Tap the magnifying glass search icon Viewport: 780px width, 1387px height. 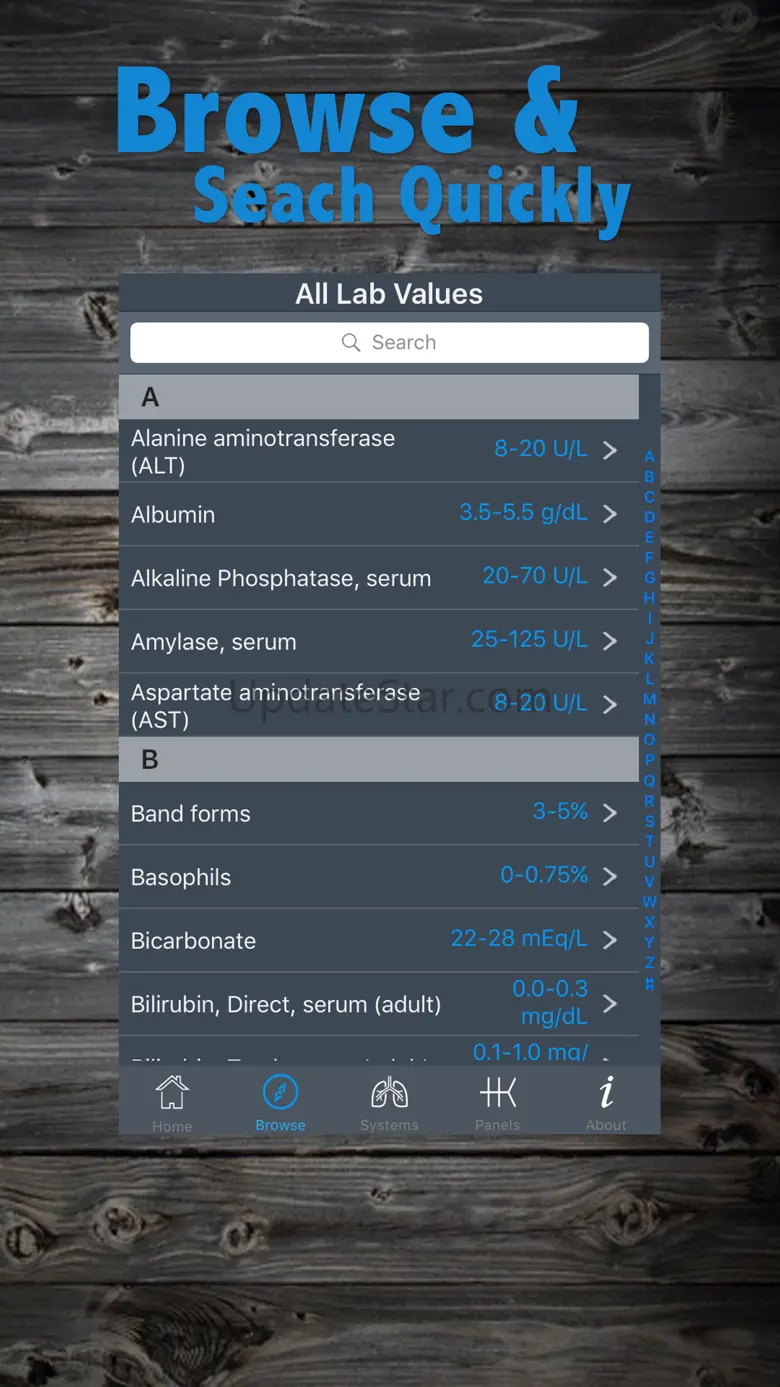(x=351, y=343)
